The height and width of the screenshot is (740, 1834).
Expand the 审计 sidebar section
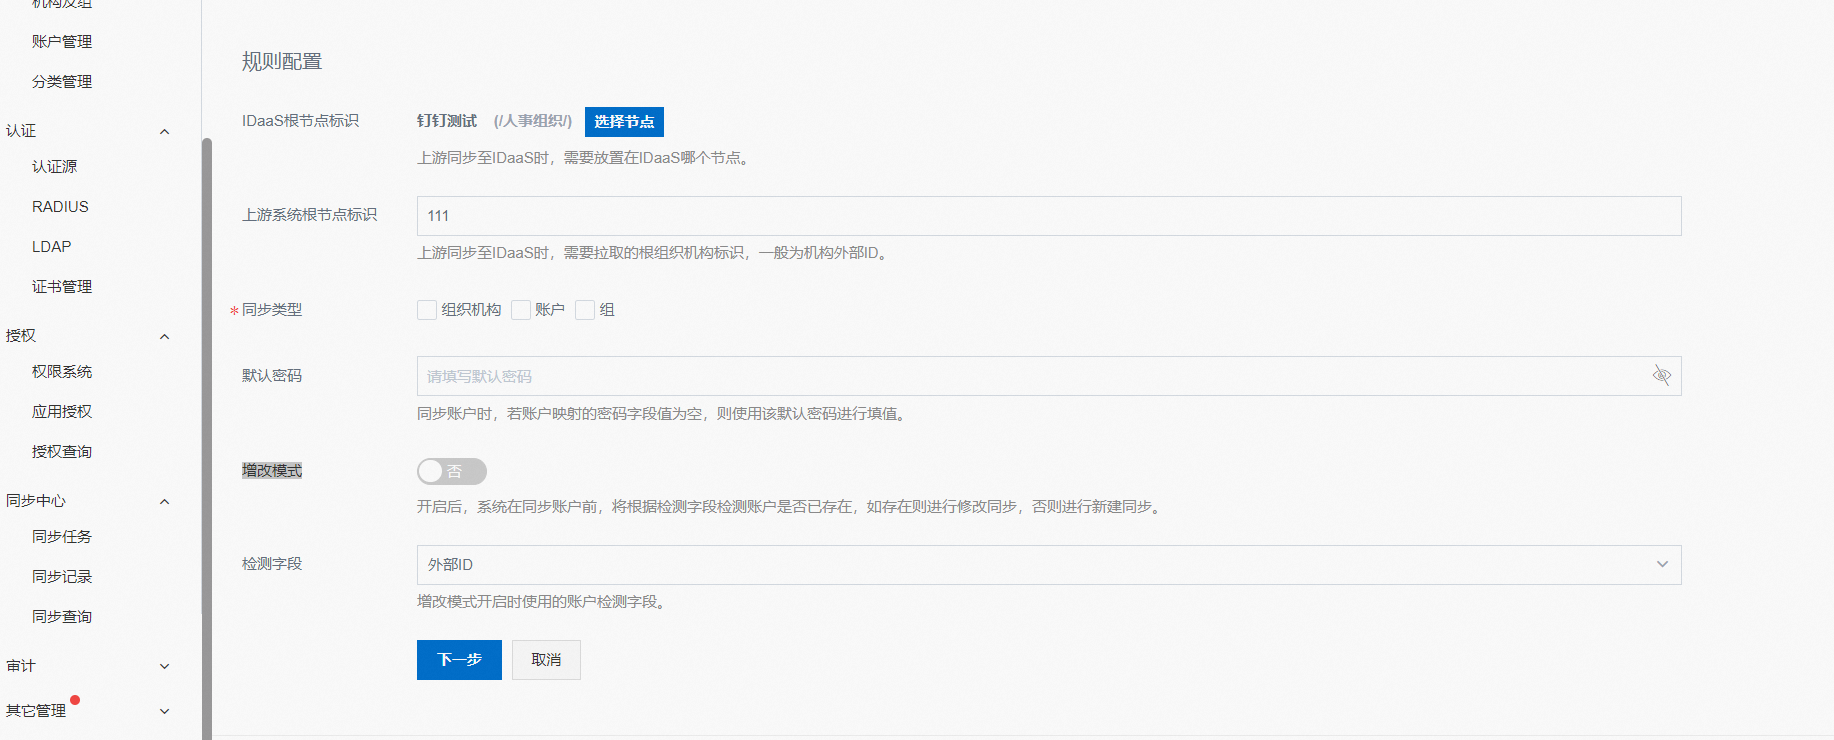(165, 667)
